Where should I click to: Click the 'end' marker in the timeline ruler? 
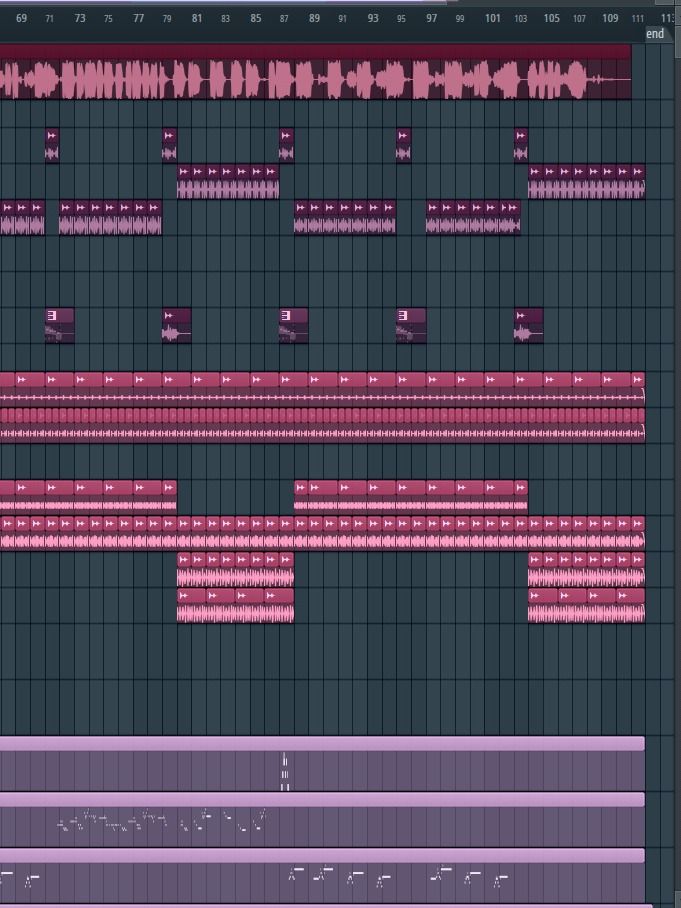point(655,34)
